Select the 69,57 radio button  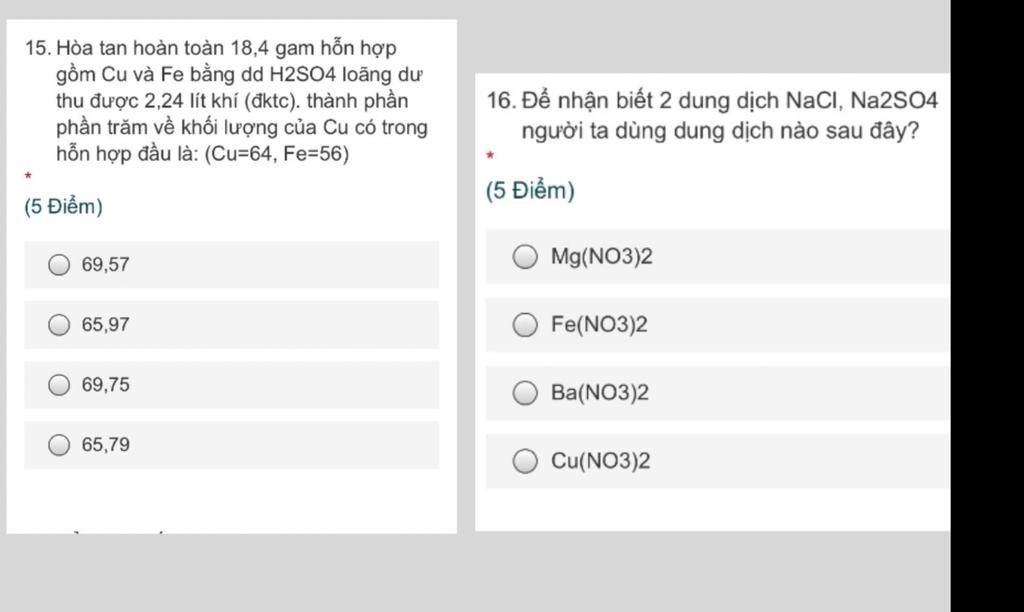pos(59,265)
